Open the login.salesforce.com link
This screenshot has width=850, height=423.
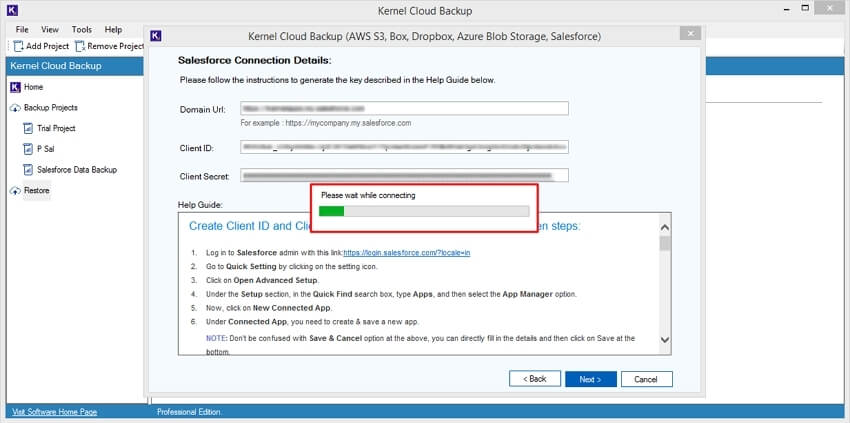[407, 253]
